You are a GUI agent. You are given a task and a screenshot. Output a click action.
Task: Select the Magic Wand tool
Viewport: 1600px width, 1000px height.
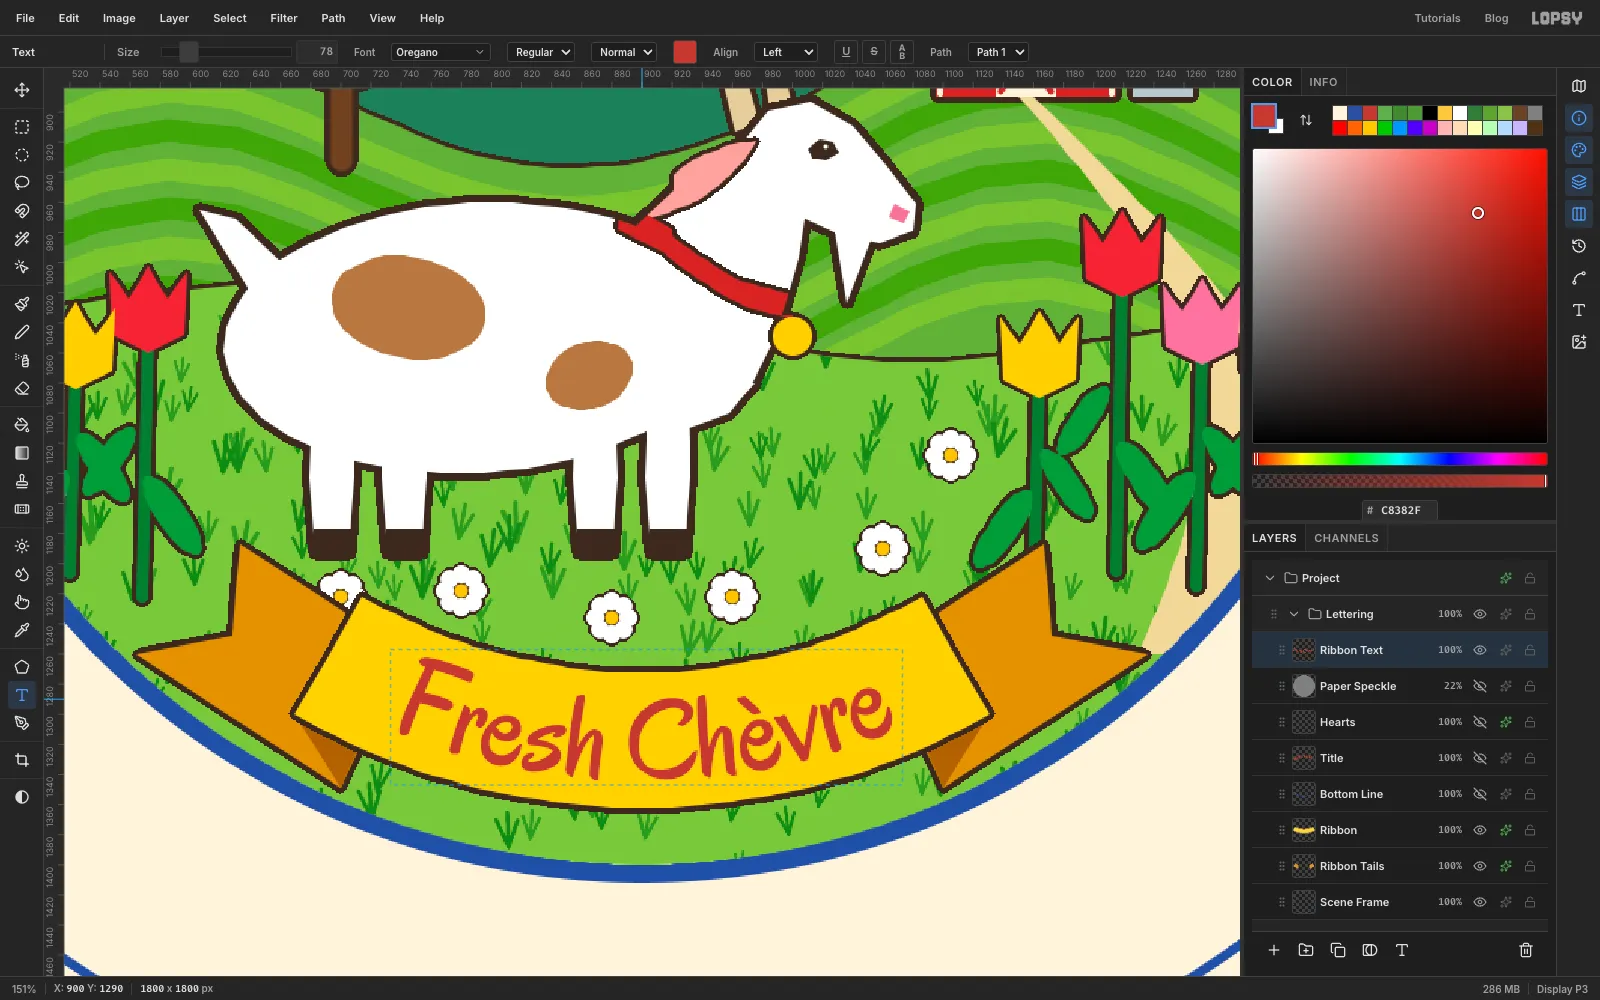22,239
